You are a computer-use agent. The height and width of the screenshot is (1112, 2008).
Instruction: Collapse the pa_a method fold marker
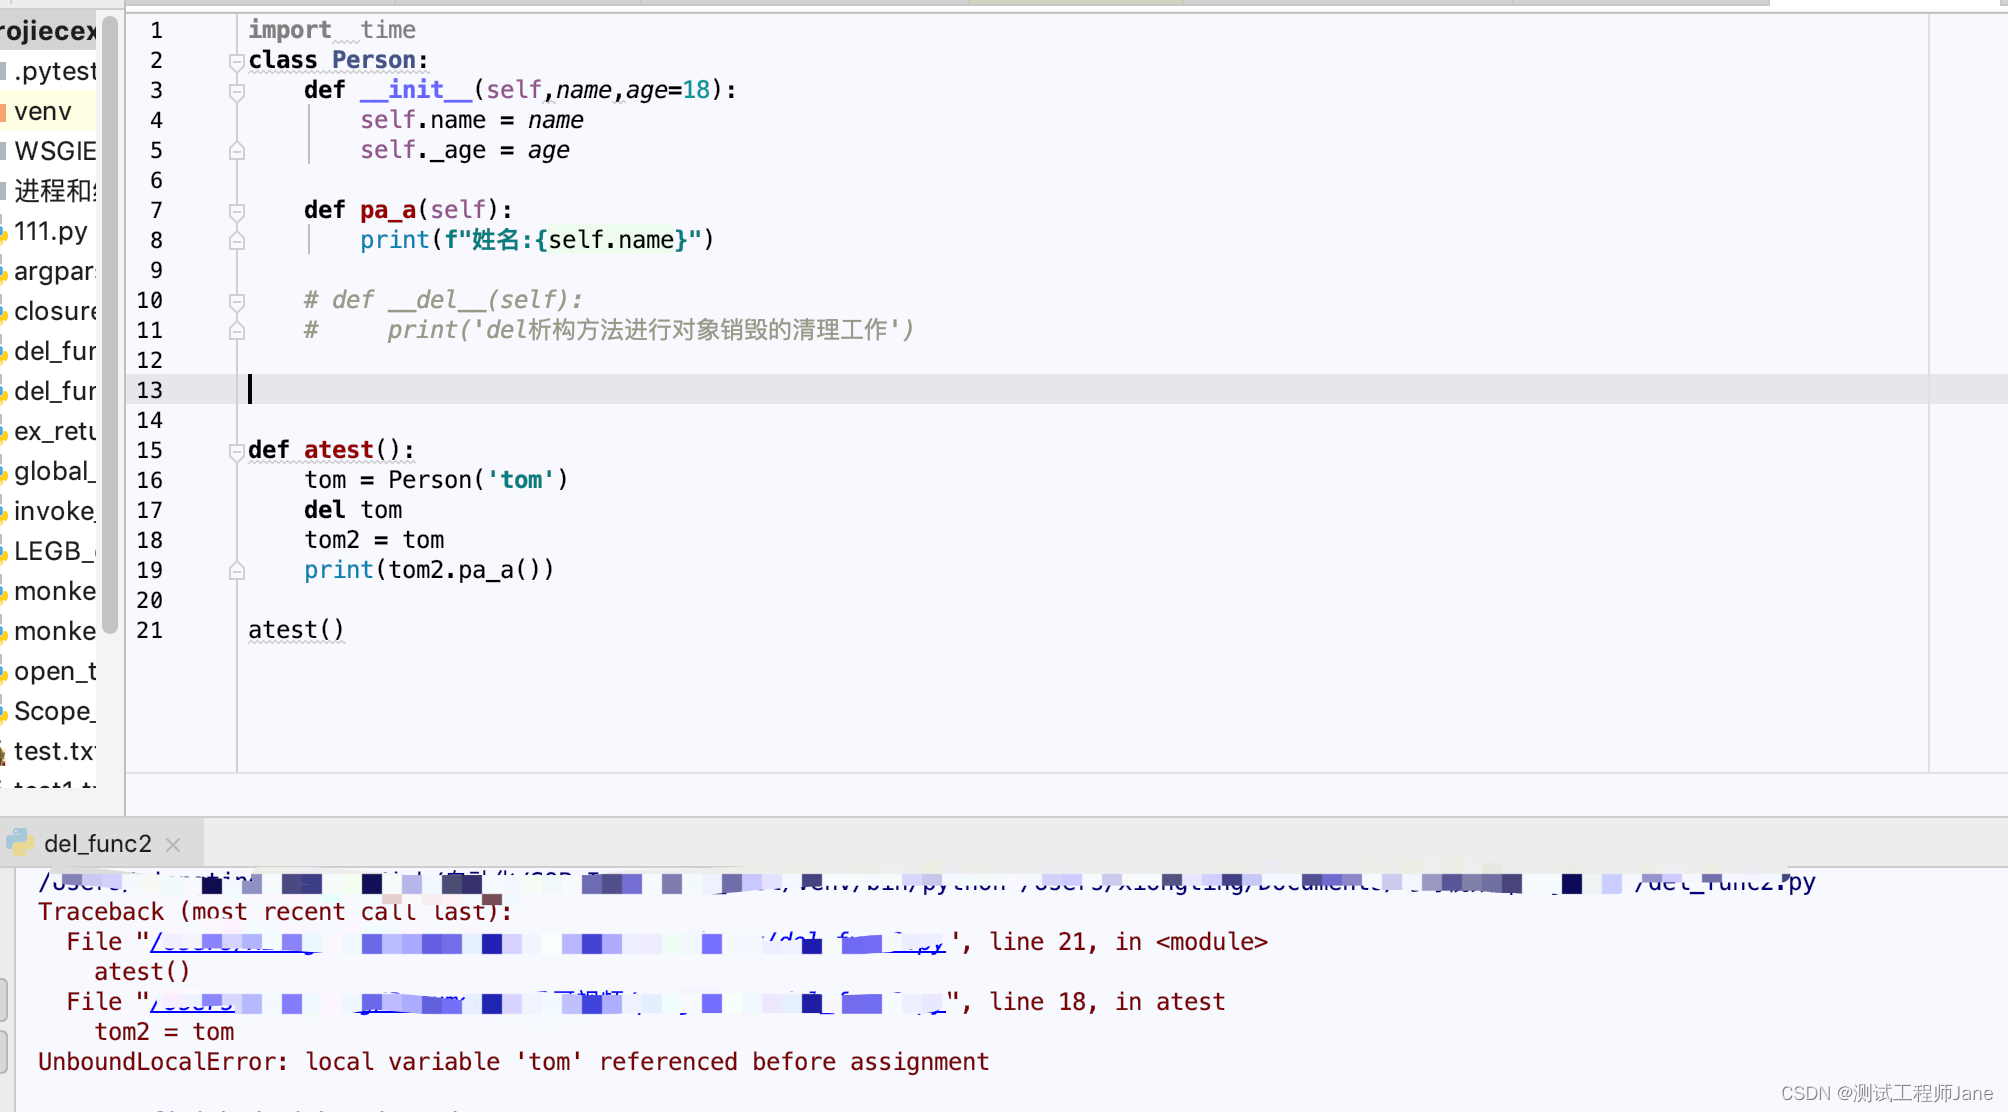click(237, 211)
